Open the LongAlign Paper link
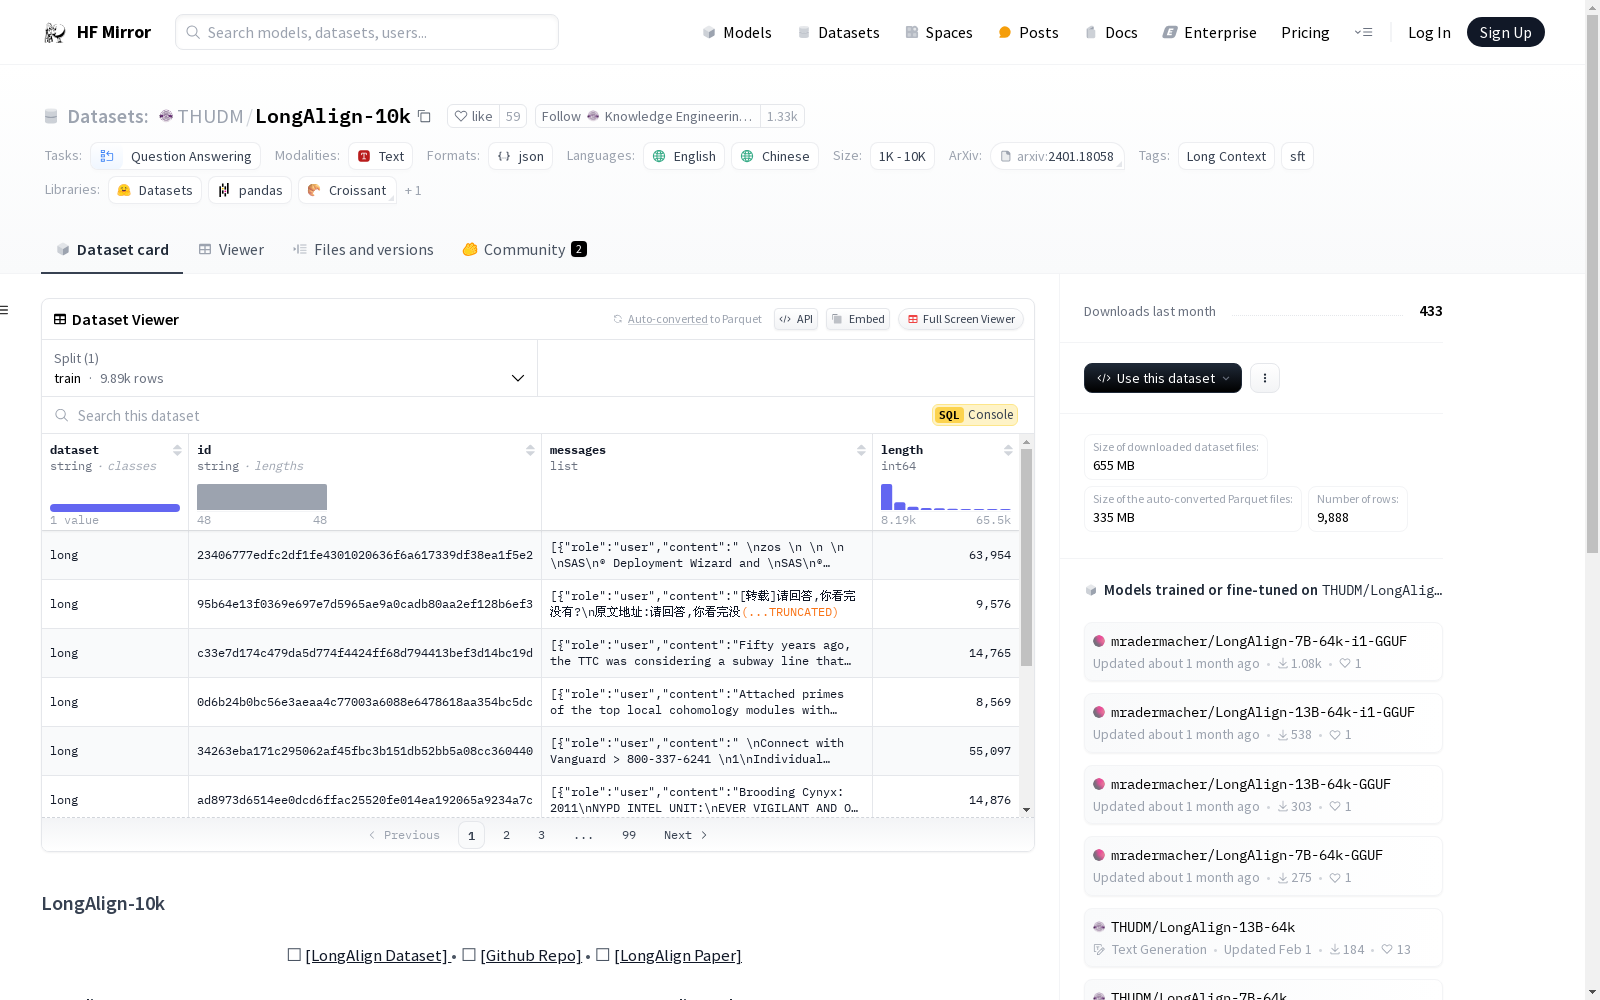Image resolution: width=1600 pixels, height=1000 pixels. [677, 956]
